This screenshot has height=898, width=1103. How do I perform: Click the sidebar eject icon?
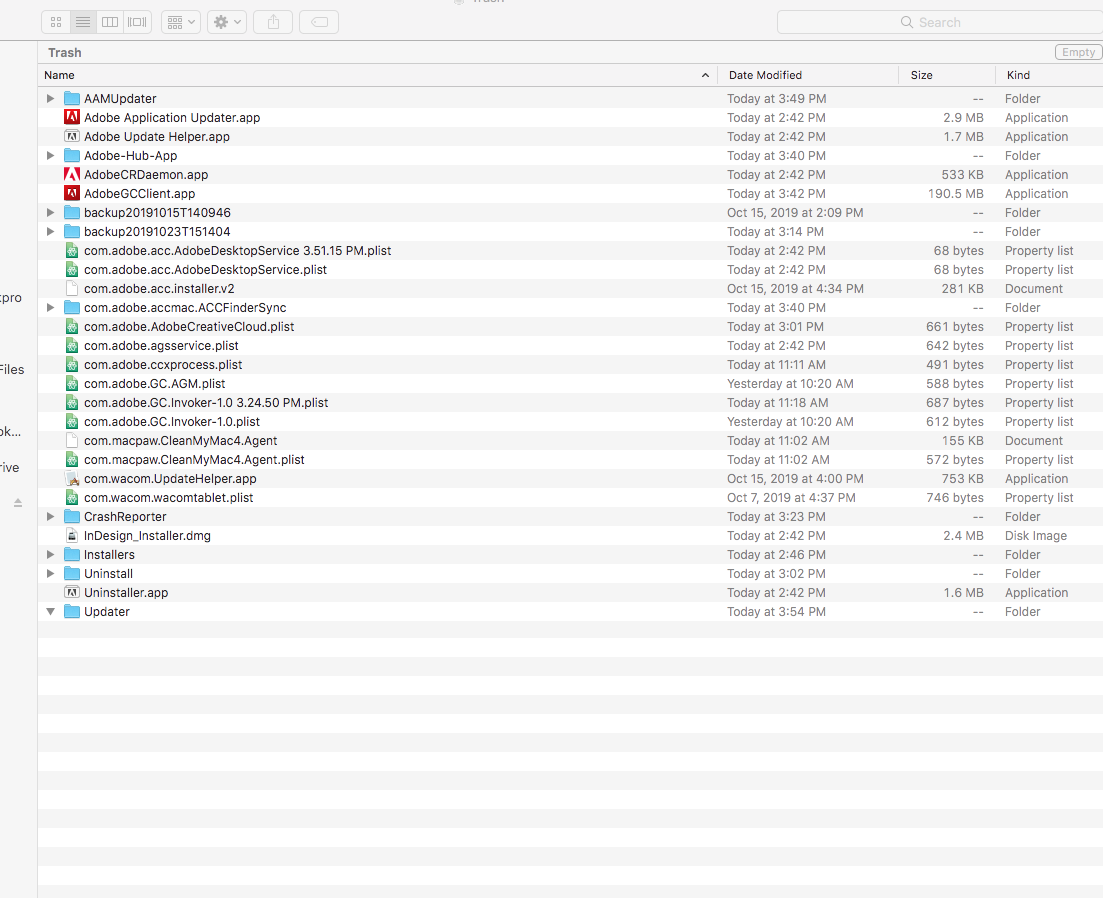tap(18, 503)
